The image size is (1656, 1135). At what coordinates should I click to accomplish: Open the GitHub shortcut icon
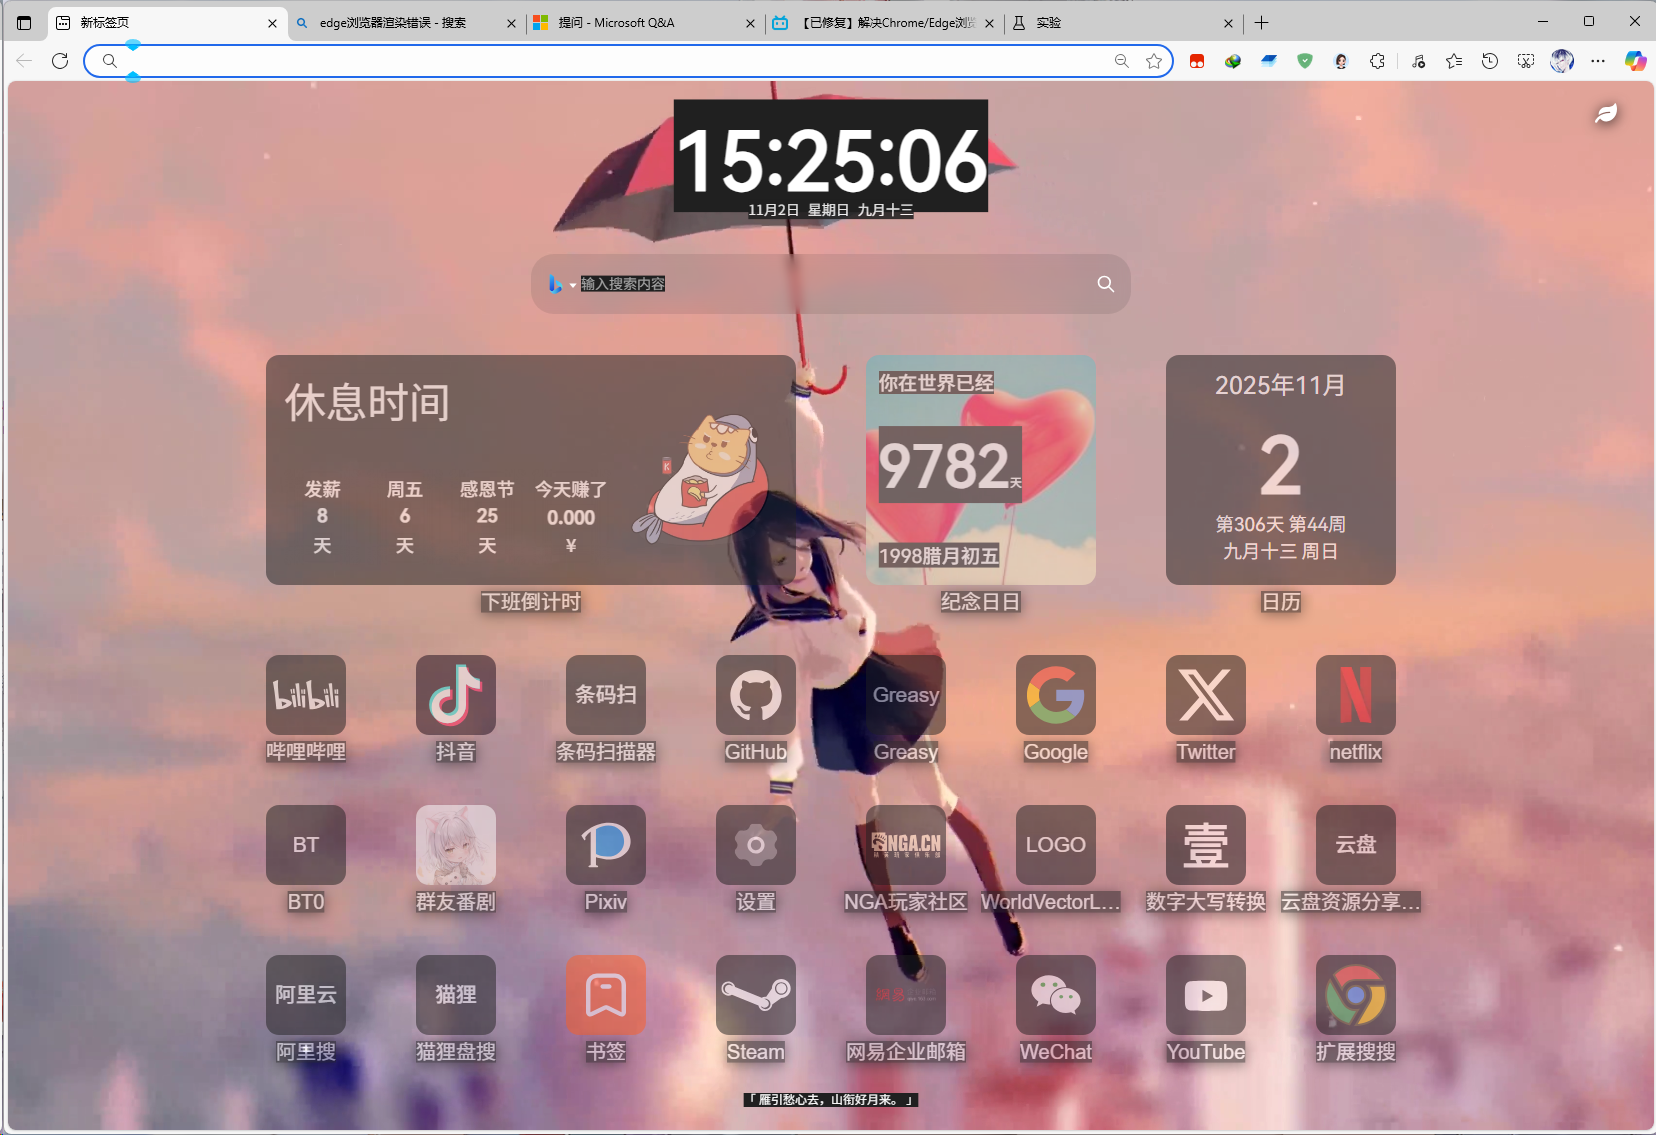[x=756, y=695]
